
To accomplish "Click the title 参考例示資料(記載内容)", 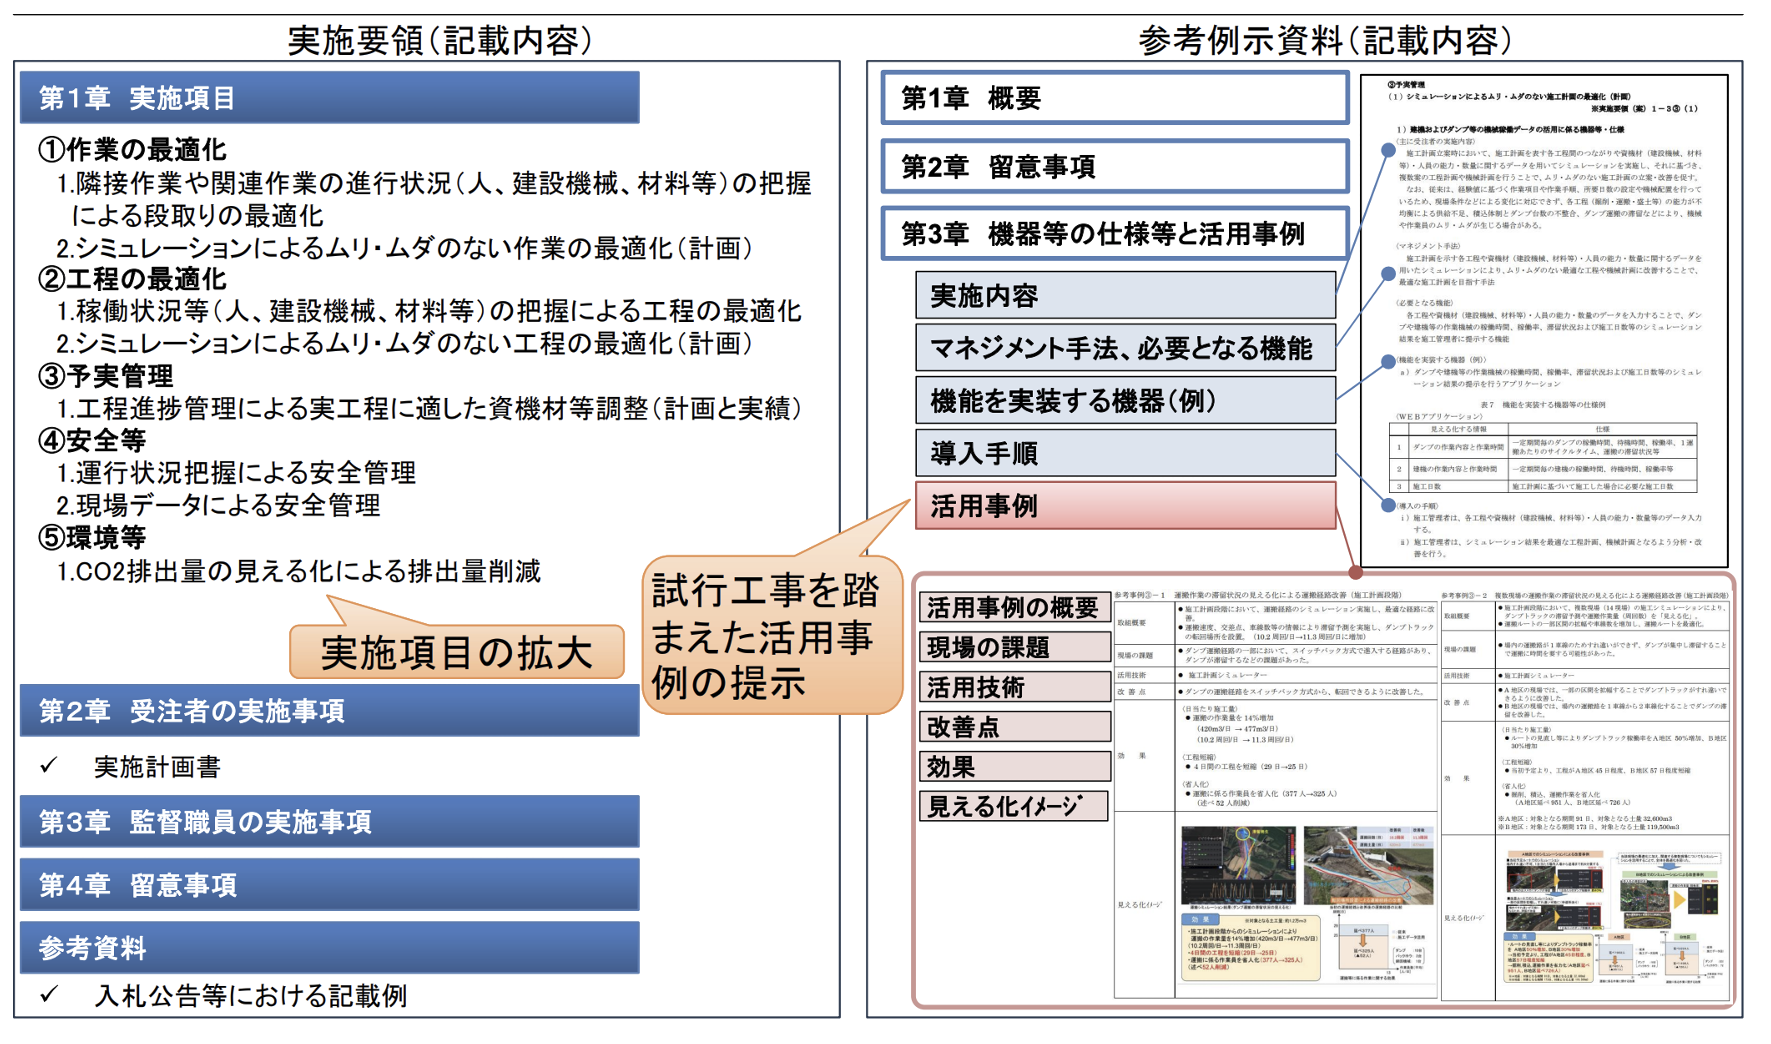I will tap(1325, 40).
